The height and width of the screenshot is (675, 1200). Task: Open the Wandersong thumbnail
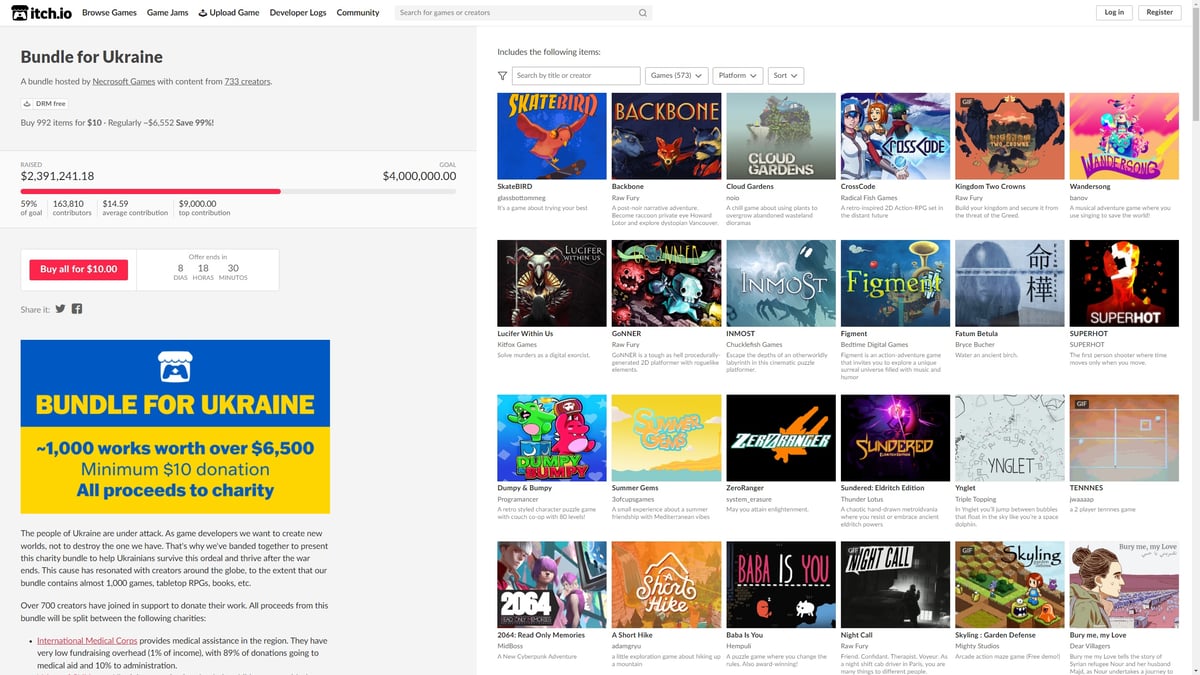1124,136
